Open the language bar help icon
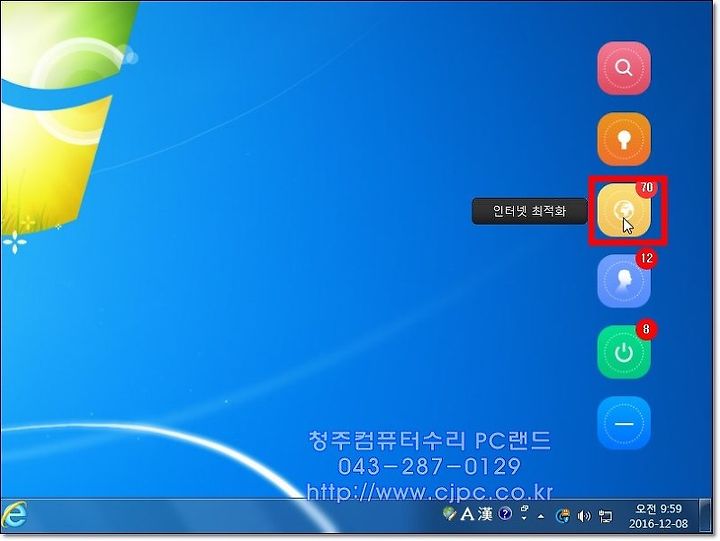This screenshot has height=541, width=720. pyautogui.click(x=505, y=513)
